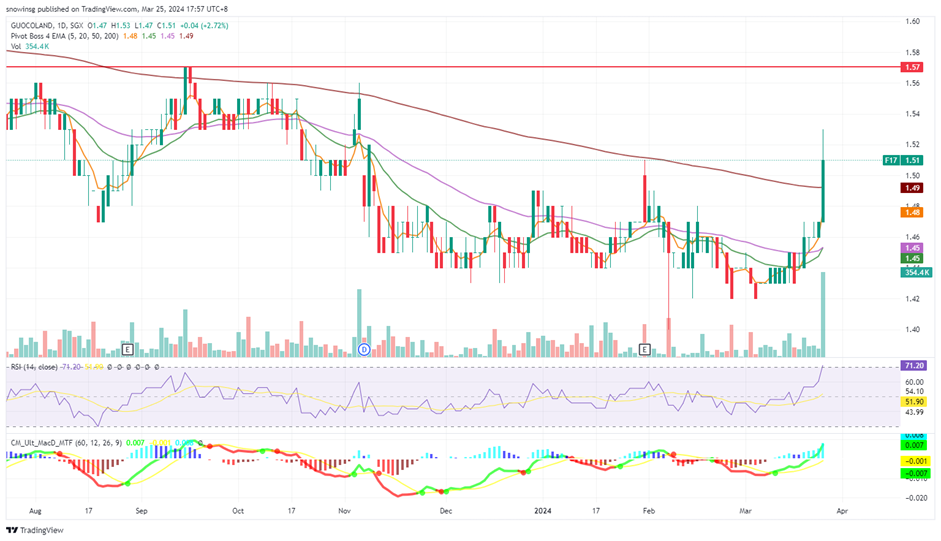Click the C1.51 close value in legend
The width and height of the screenshot is (941, 541).
166,26
